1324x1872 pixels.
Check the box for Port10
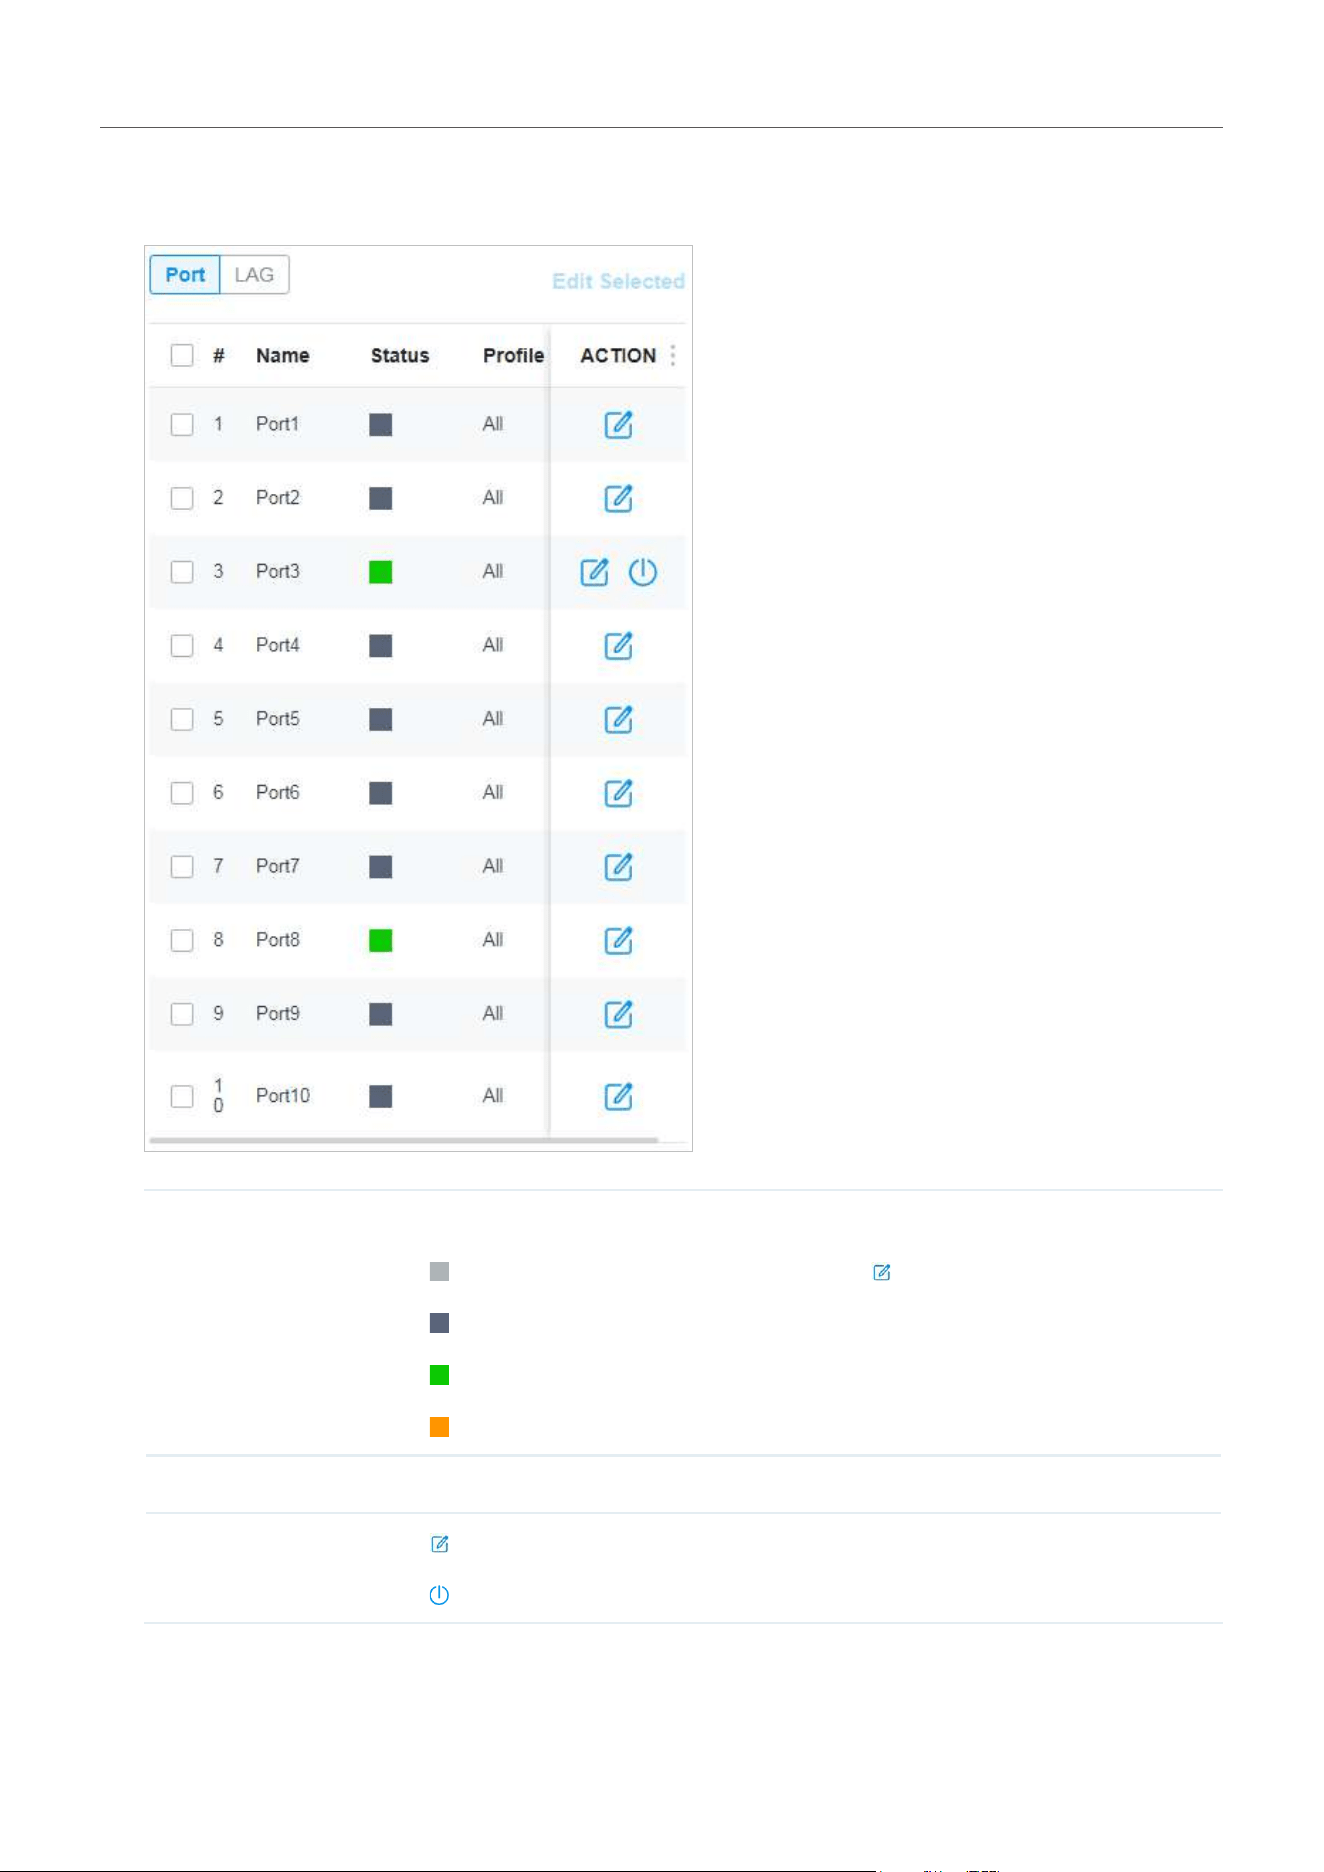(182, 1096)
